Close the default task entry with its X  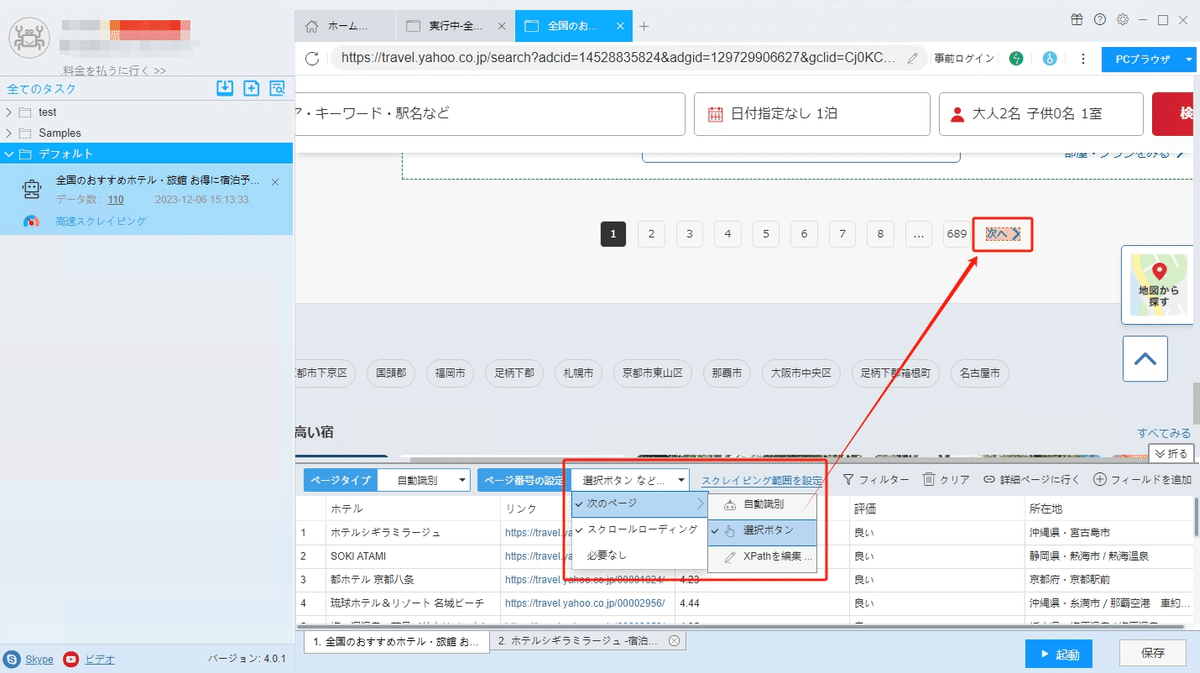coord(275,182)
